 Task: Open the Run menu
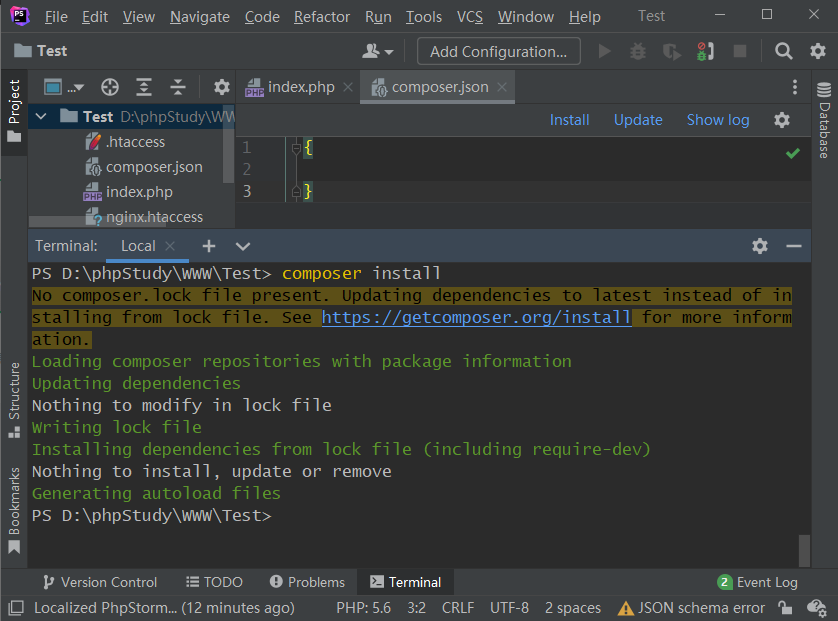click(378, 17)
